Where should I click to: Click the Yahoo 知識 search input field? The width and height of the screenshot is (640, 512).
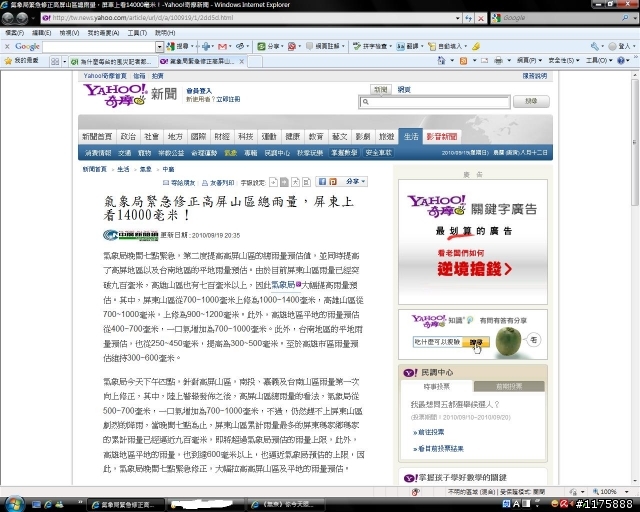pos(437,342)
